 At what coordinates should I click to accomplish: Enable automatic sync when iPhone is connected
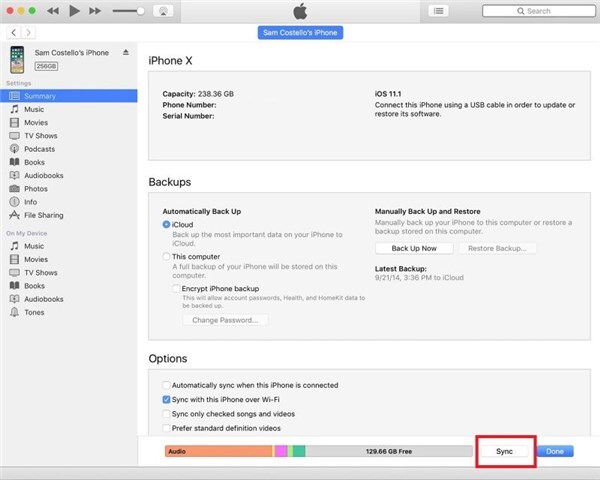(166, 385)
